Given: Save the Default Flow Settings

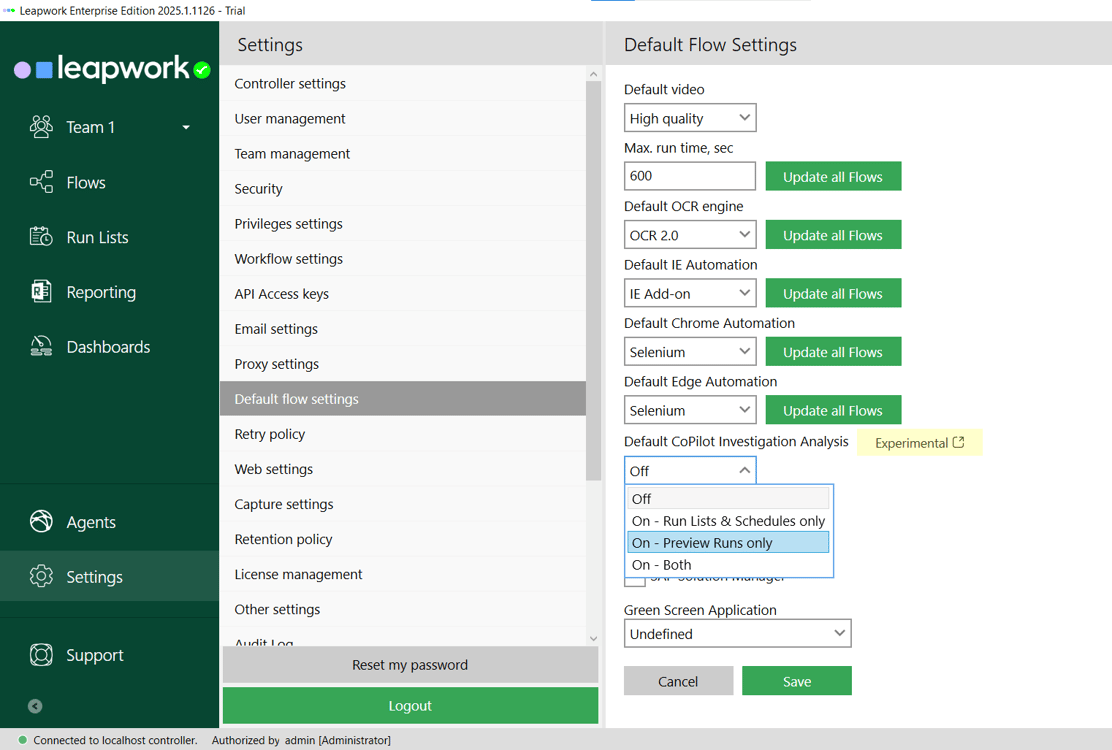Looking at the screenshot, I should 797,680.
